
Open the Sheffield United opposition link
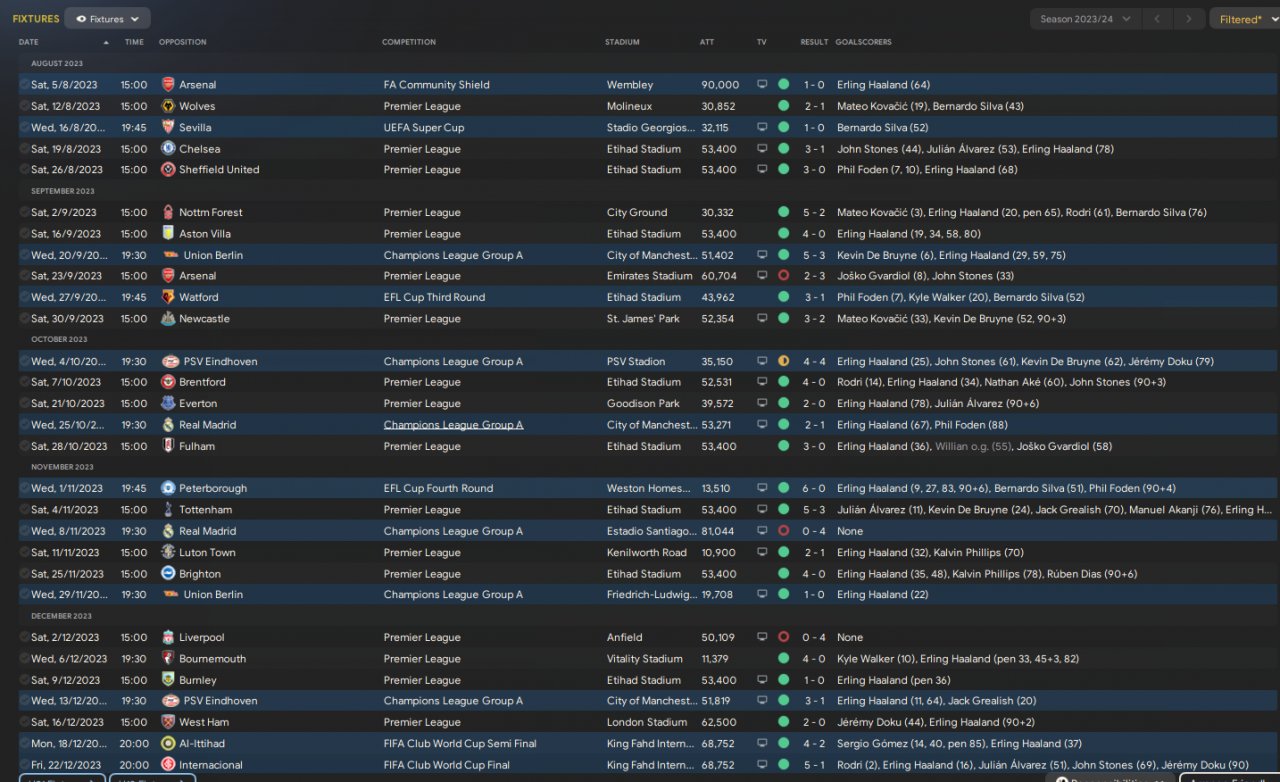click(x=219, y=170)
